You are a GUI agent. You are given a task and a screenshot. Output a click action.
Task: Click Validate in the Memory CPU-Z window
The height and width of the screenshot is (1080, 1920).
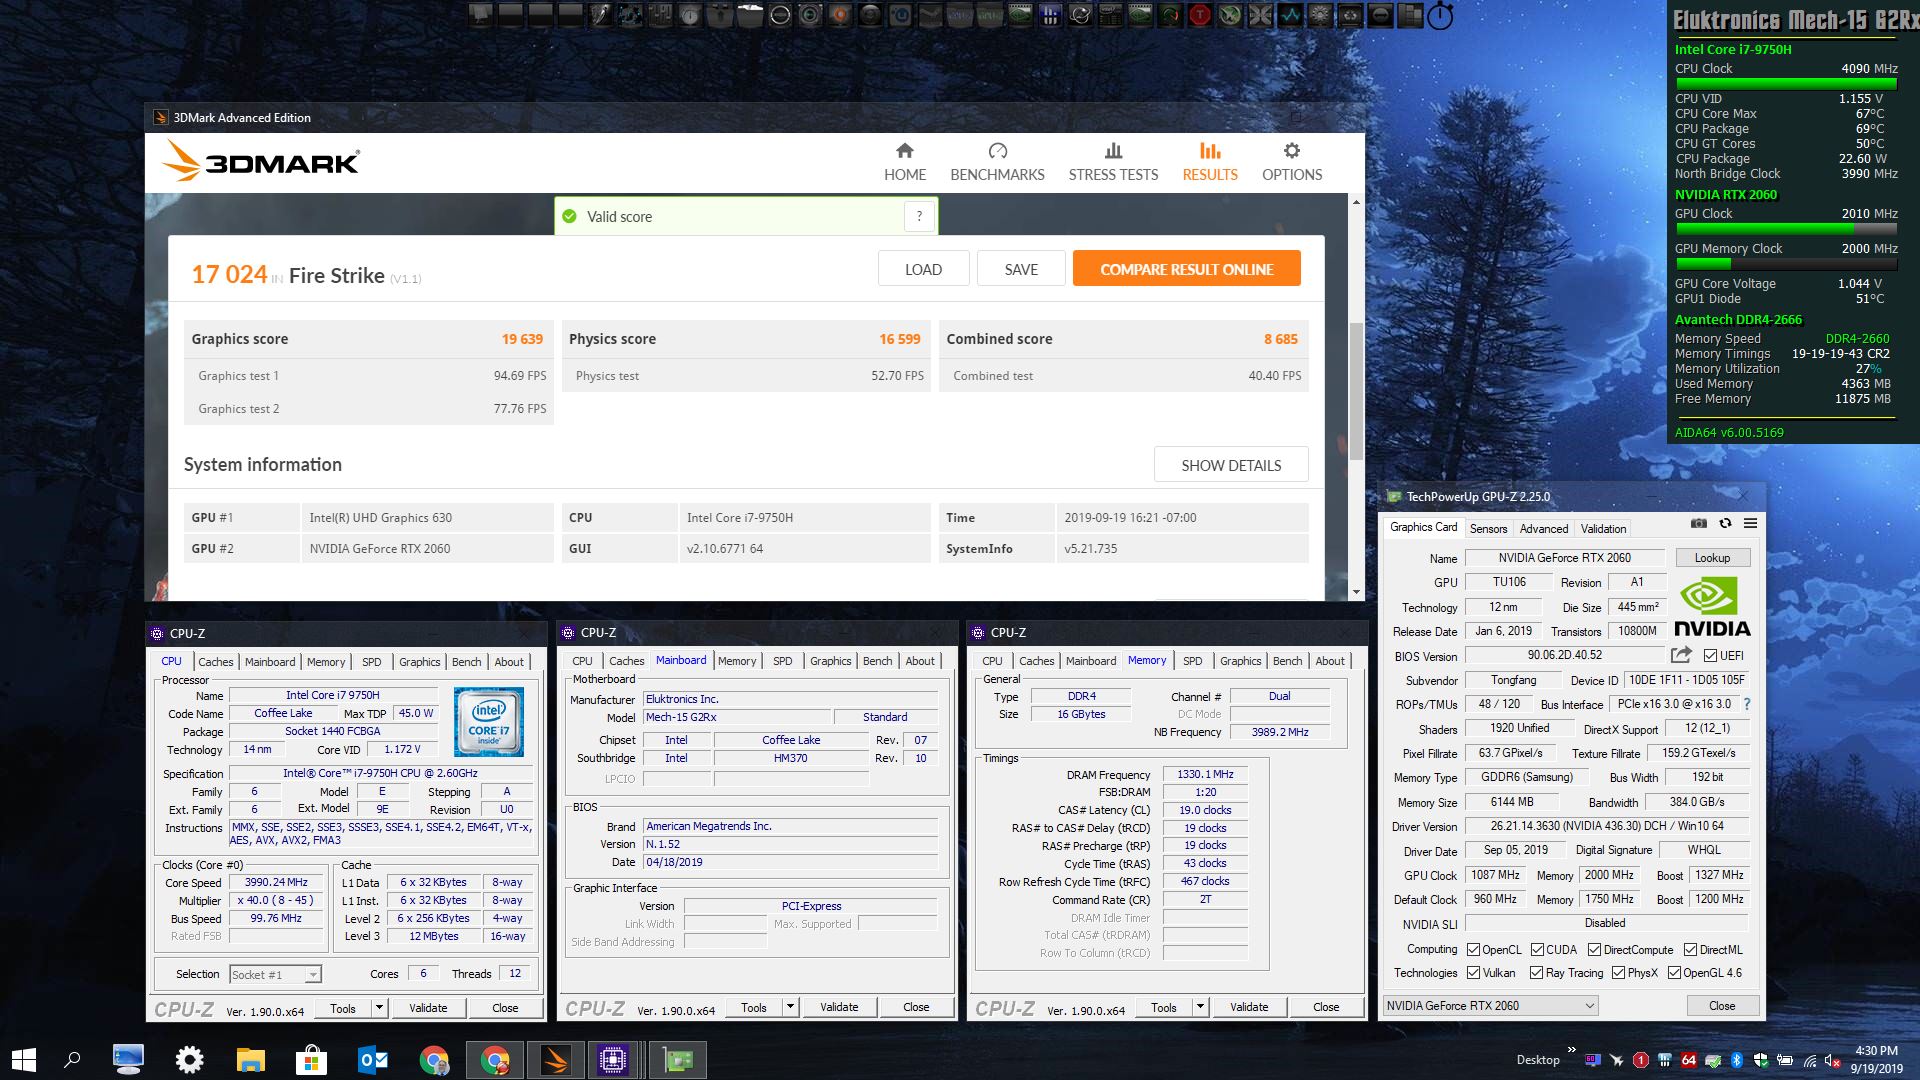click(x=1248, y=1007)
